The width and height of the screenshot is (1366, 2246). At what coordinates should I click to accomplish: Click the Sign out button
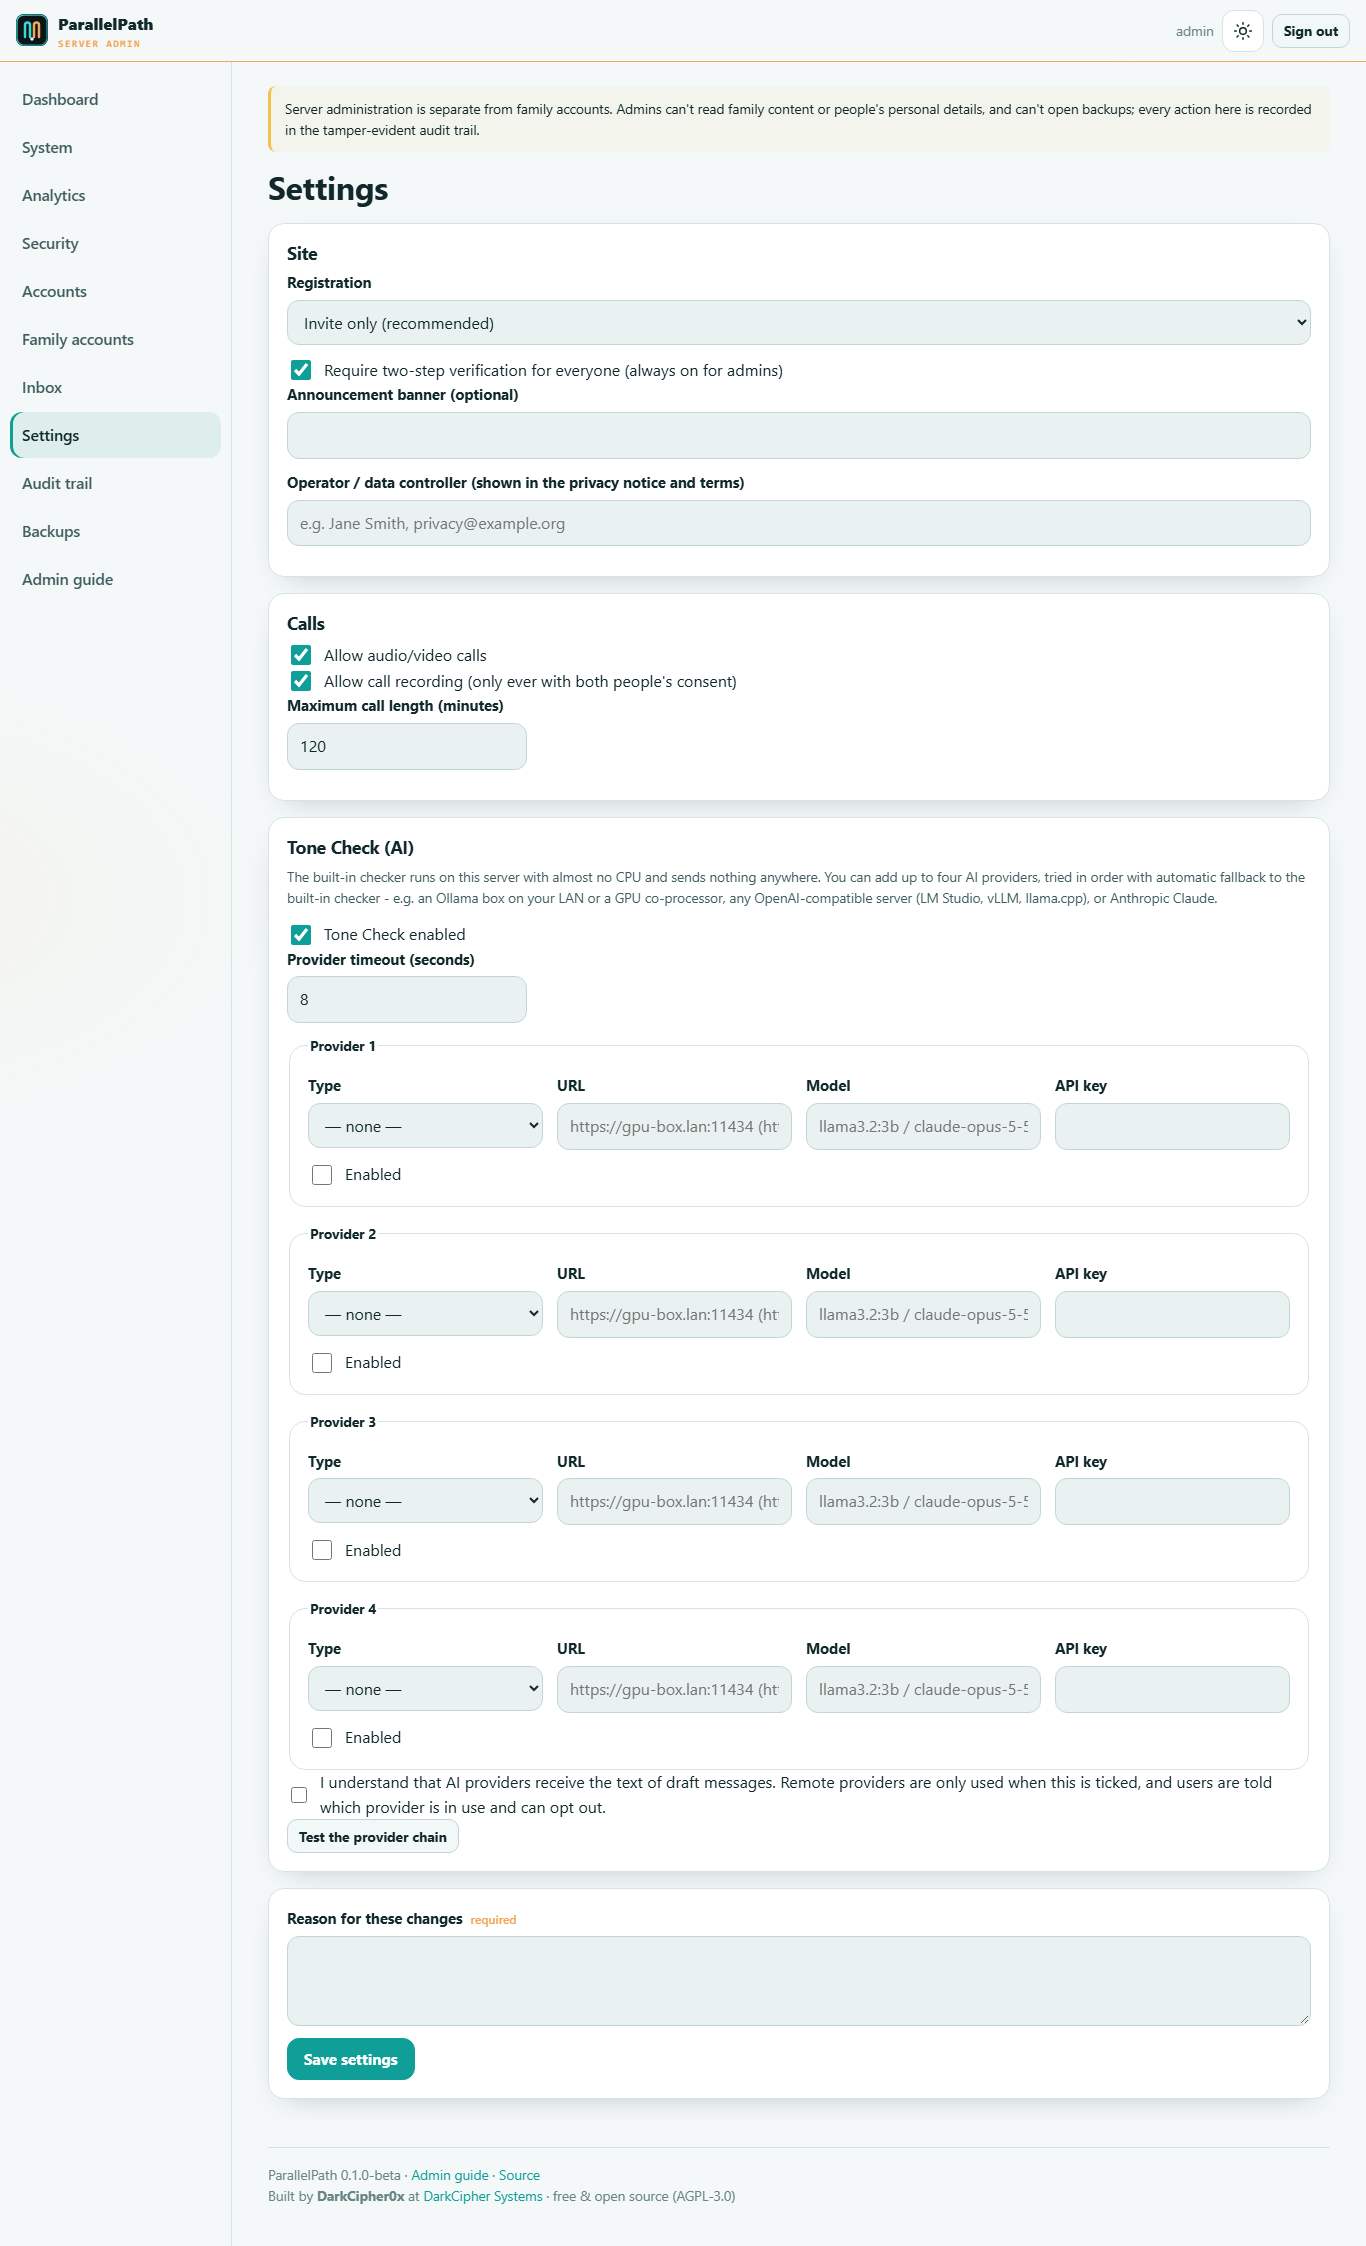point(1310,31)
